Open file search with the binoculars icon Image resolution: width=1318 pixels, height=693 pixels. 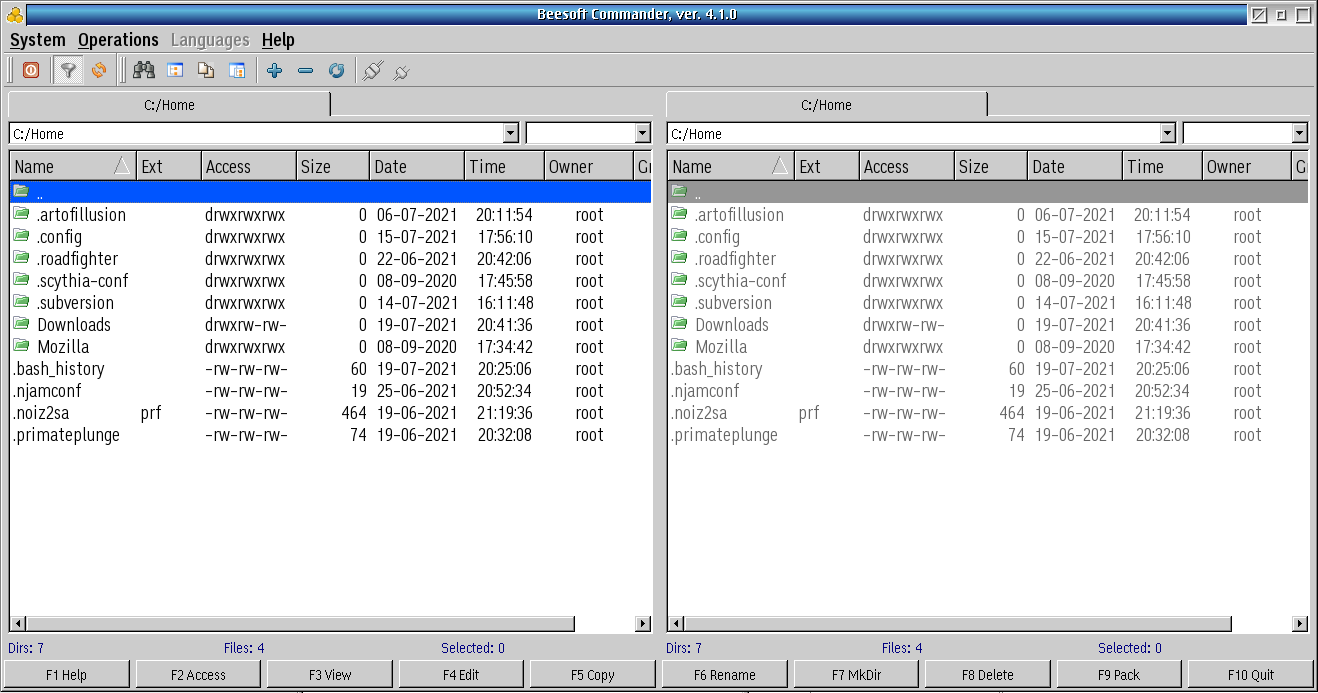tap(144, 70)
